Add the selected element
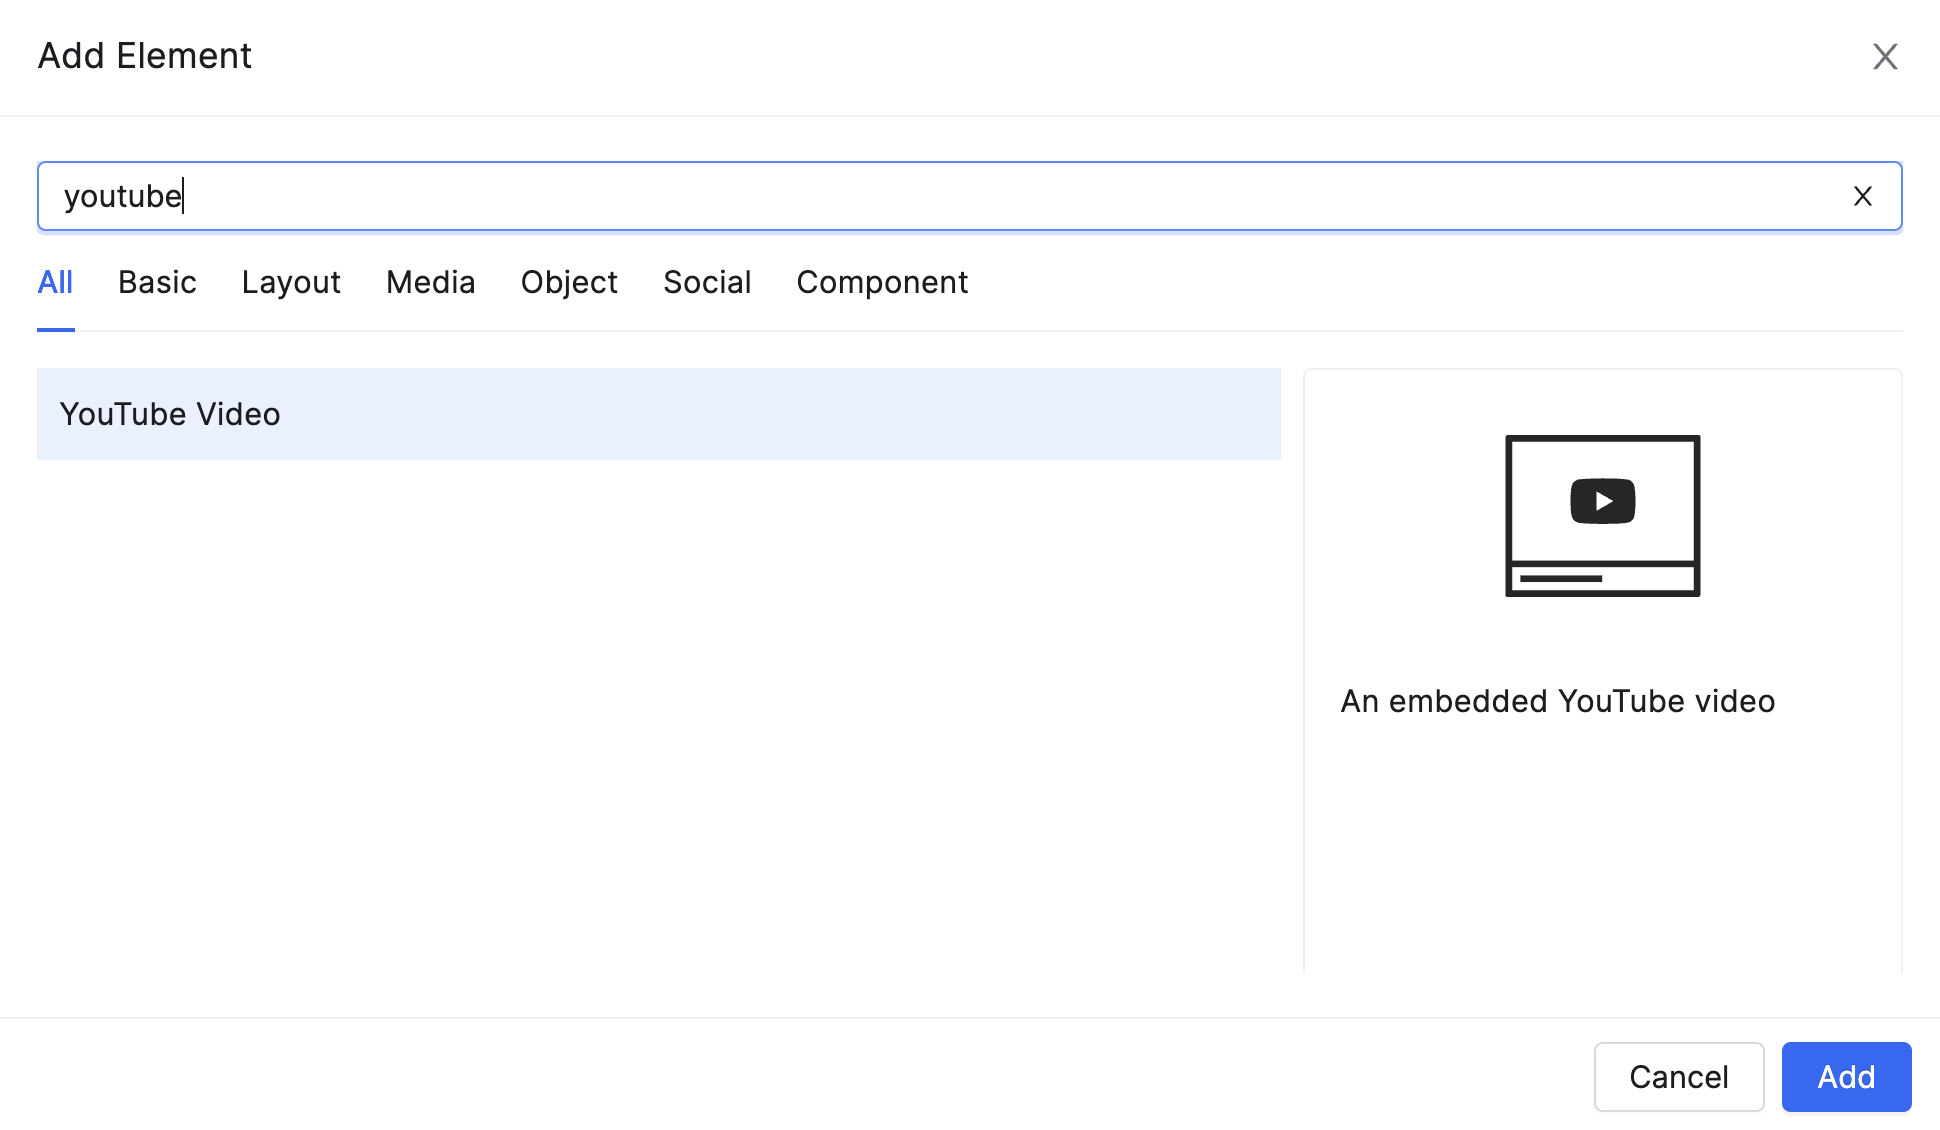The height and width of the screenshot is (1130, 1940). (1846, 1077)
